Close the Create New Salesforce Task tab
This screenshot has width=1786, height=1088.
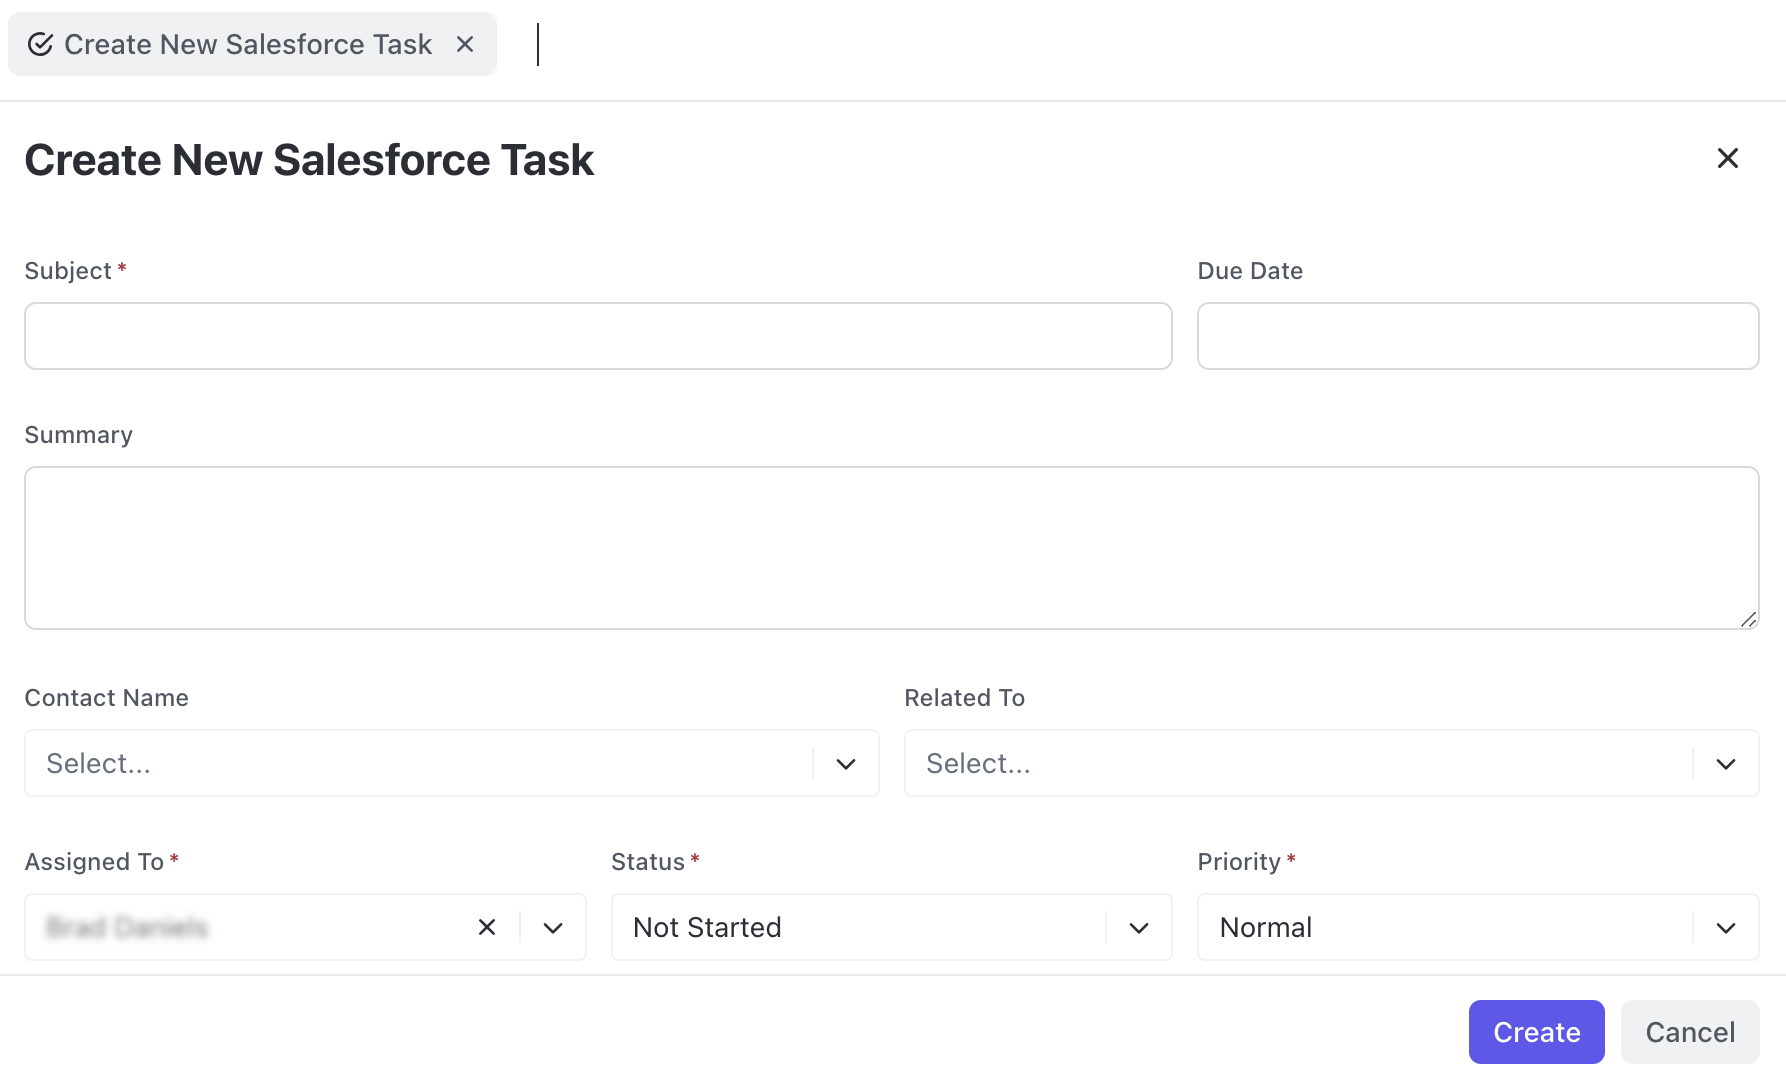[x=465, y=44]
